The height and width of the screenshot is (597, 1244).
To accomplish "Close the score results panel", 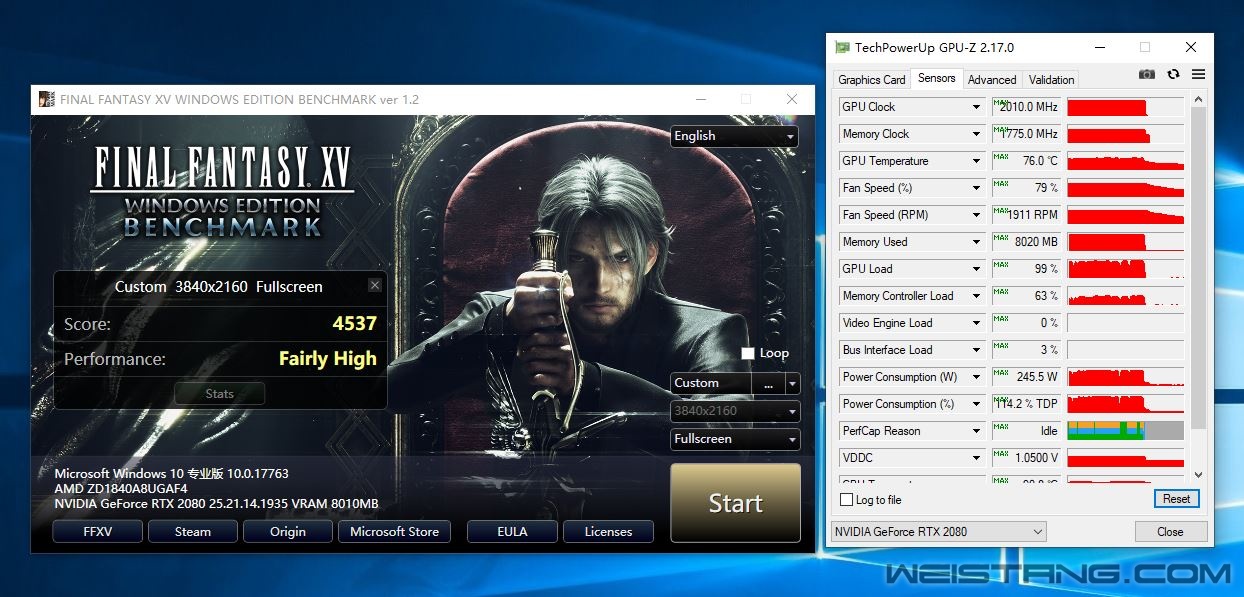I will (x=374, y=285).
